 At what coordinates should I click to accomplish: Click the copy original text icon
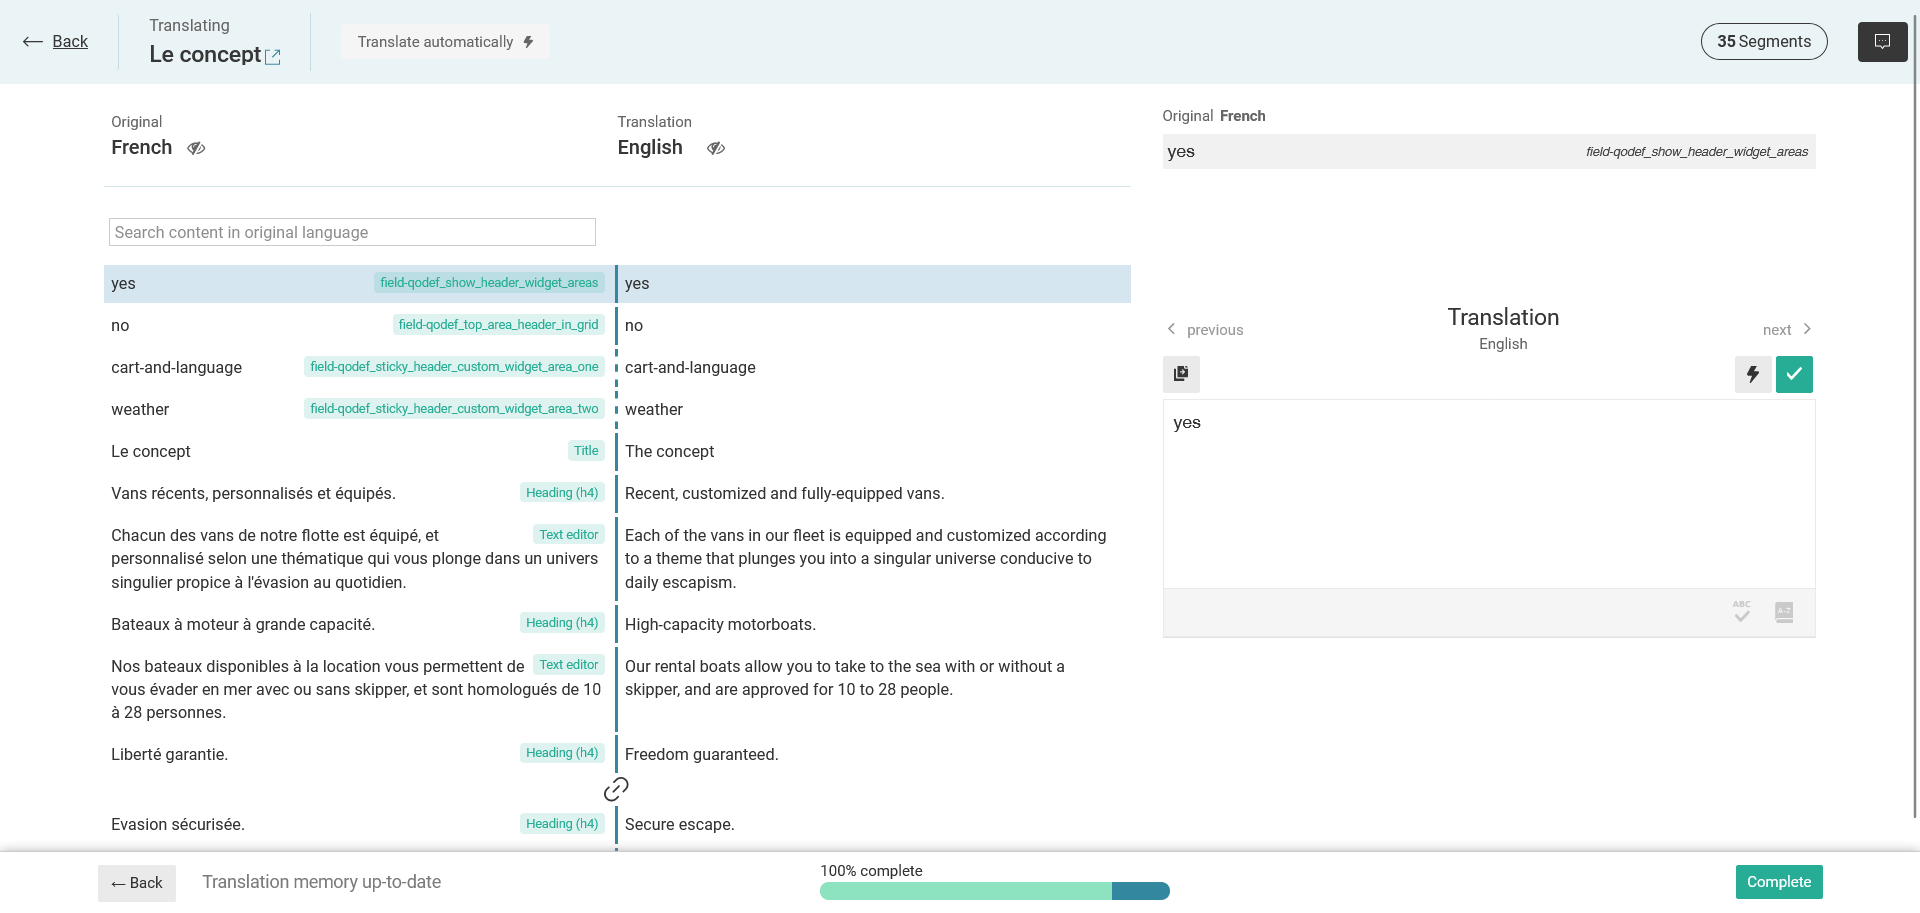1181,374
